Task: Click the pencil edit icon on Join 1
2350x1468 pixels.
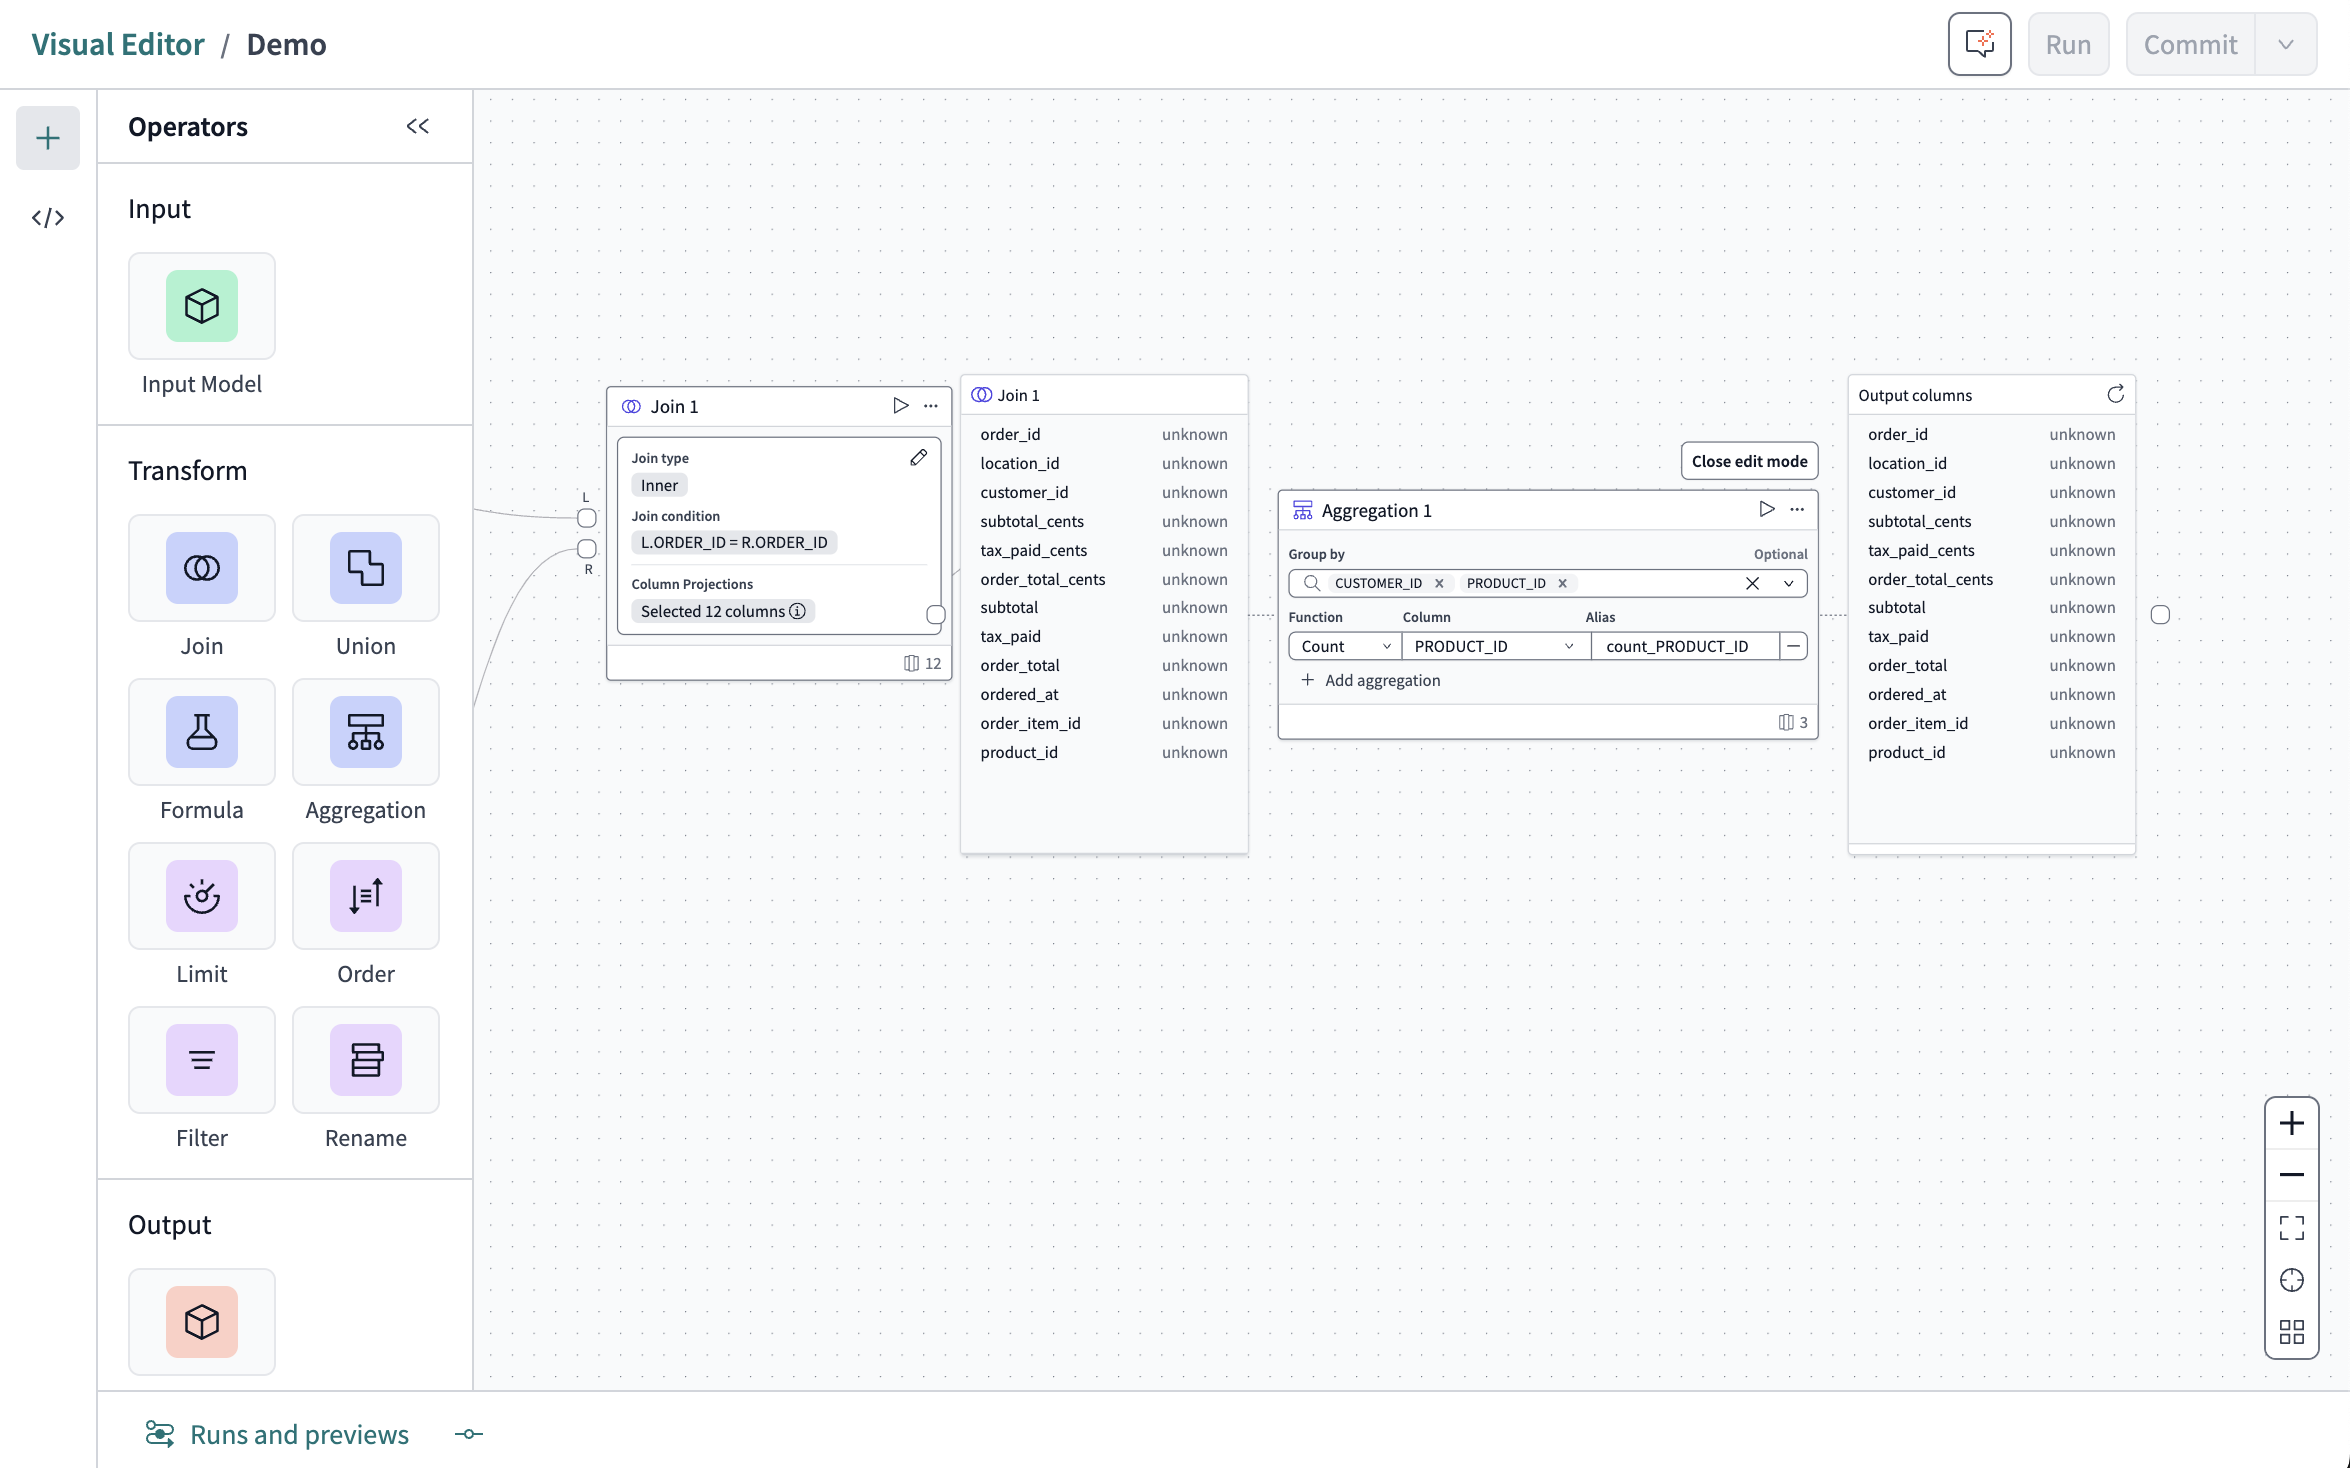Action: pyautogui.click(x=918, y=457)
